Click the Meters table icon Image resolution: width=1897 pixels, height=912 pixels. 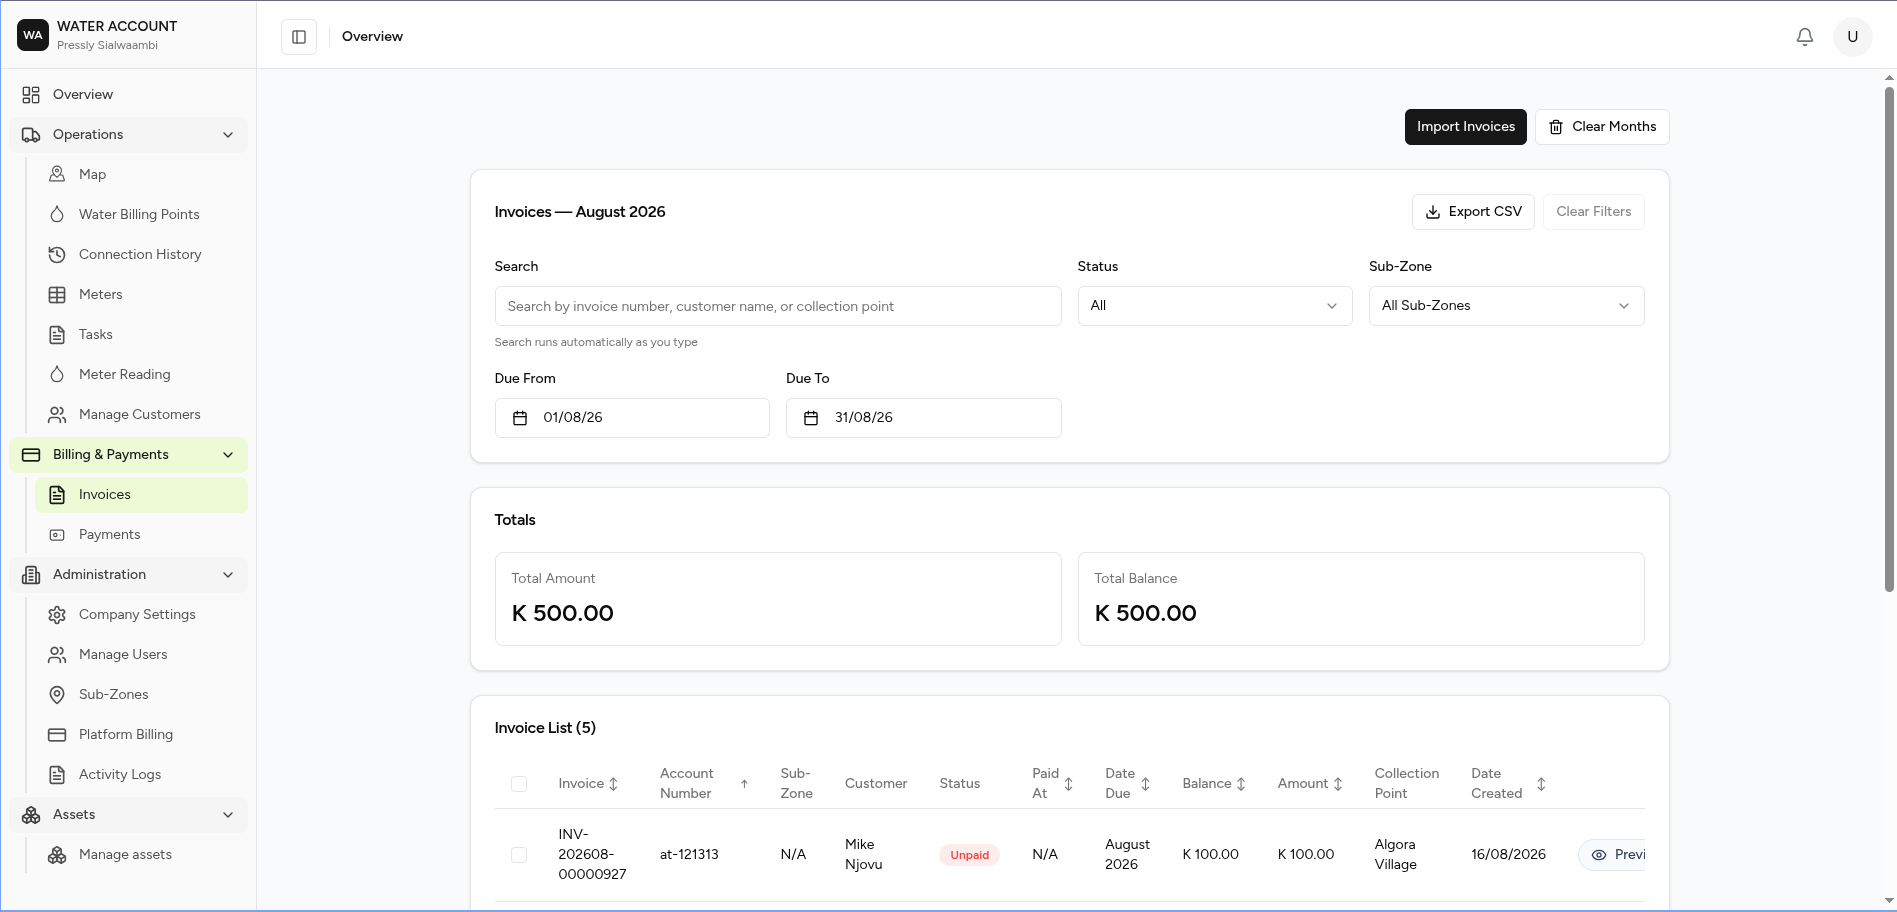(57, 294)
